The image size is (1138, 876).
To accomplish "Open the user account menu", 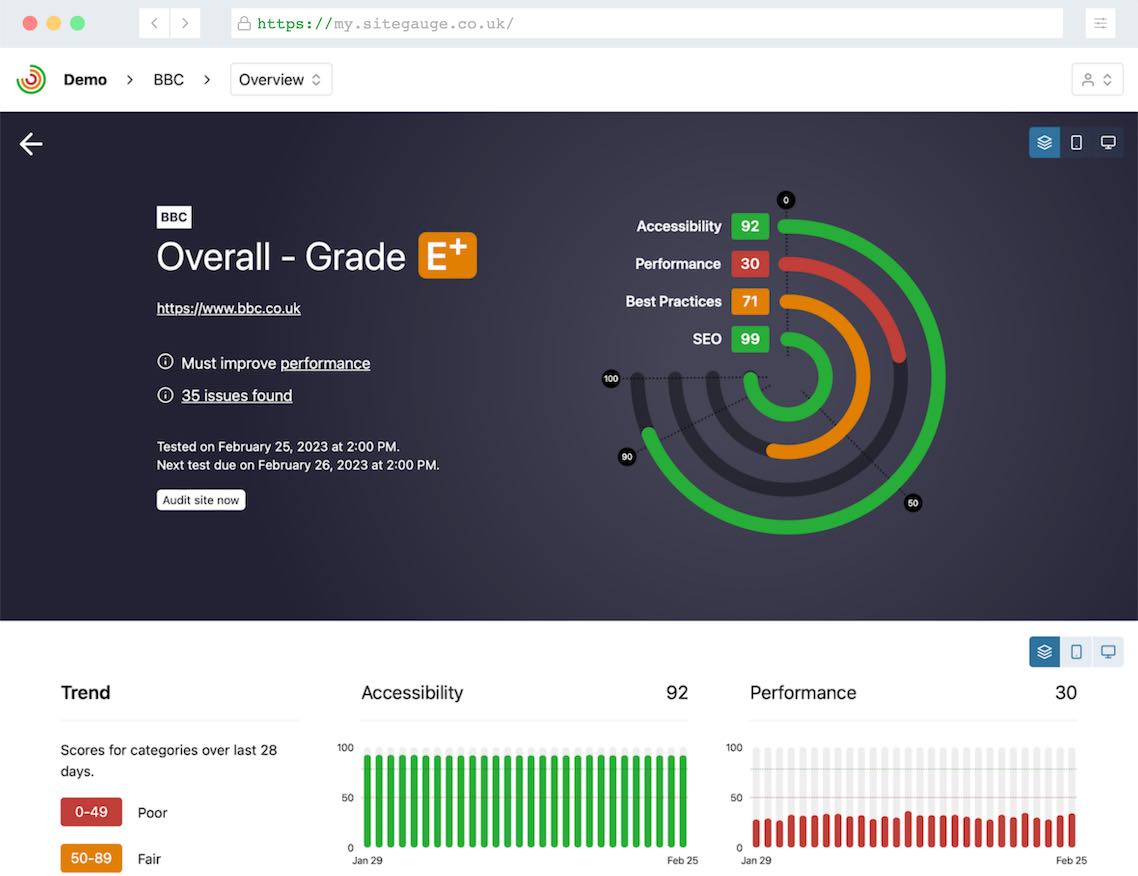I will (x=1097, y=79).
